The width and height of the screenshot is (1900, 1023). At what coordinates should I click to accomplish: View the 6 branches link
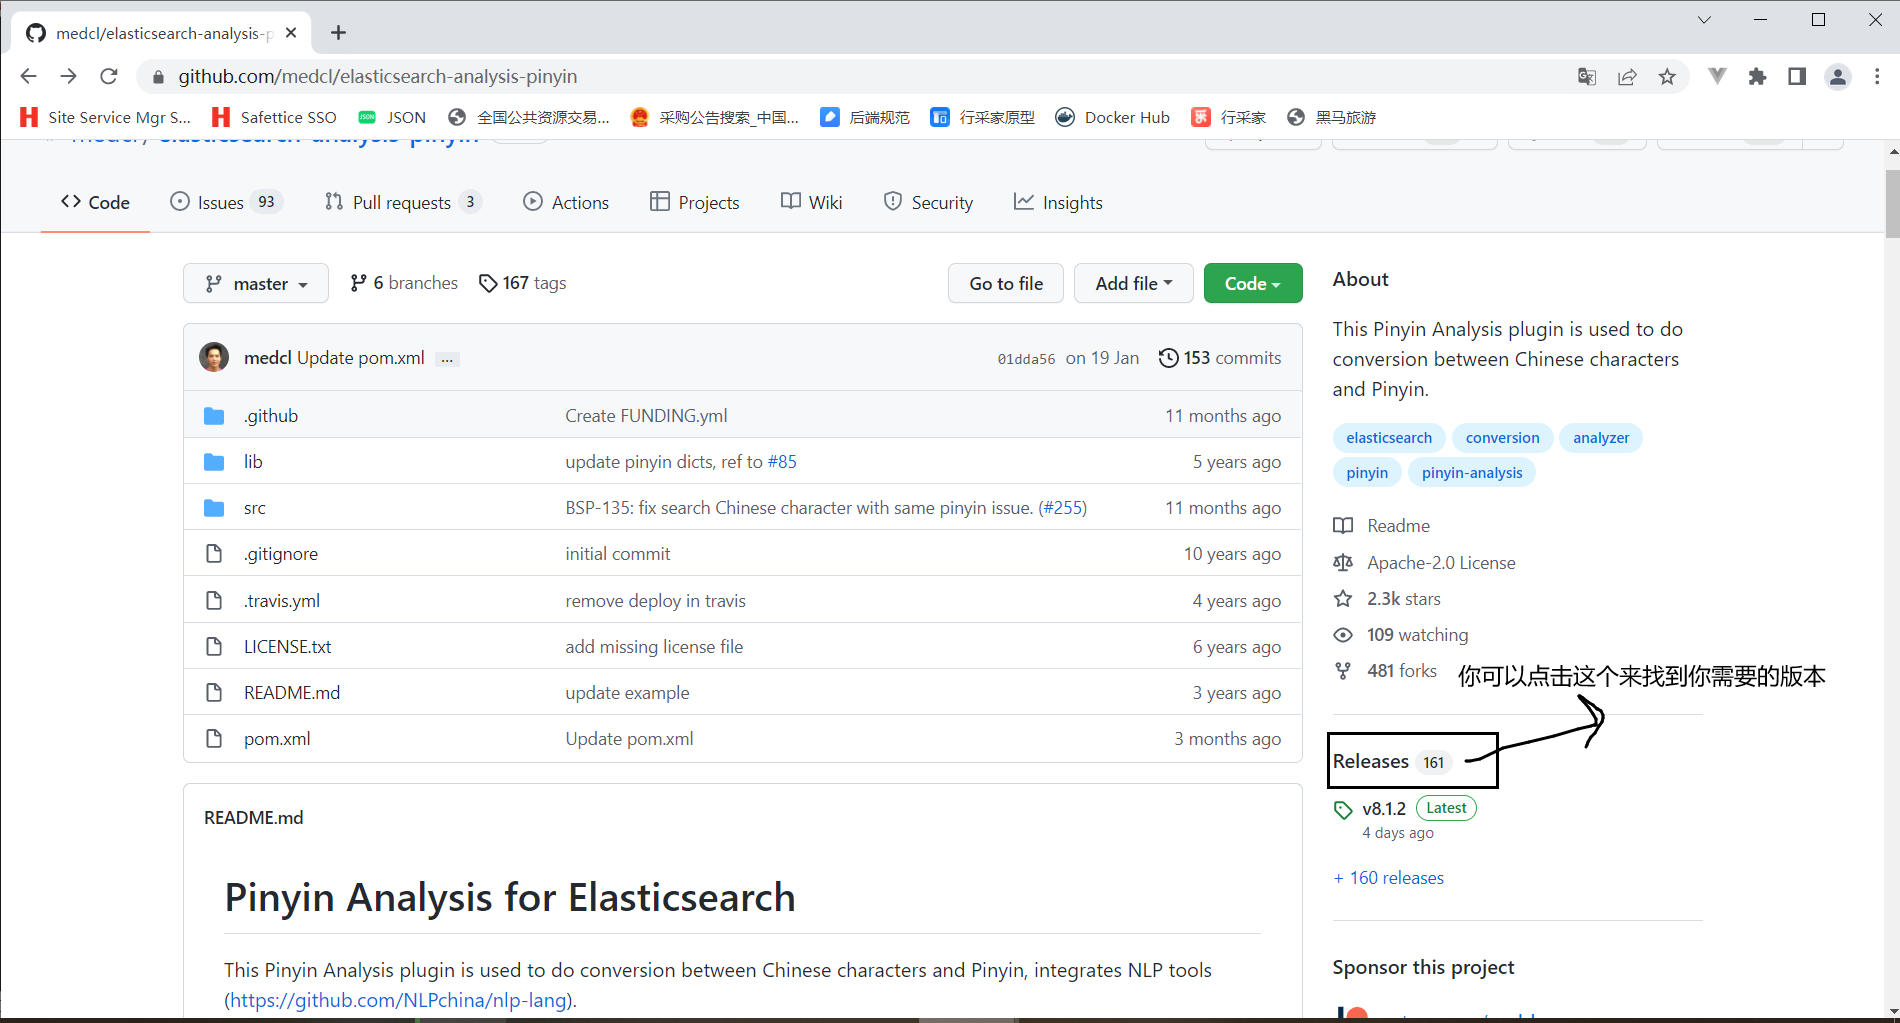pos(404,283)
